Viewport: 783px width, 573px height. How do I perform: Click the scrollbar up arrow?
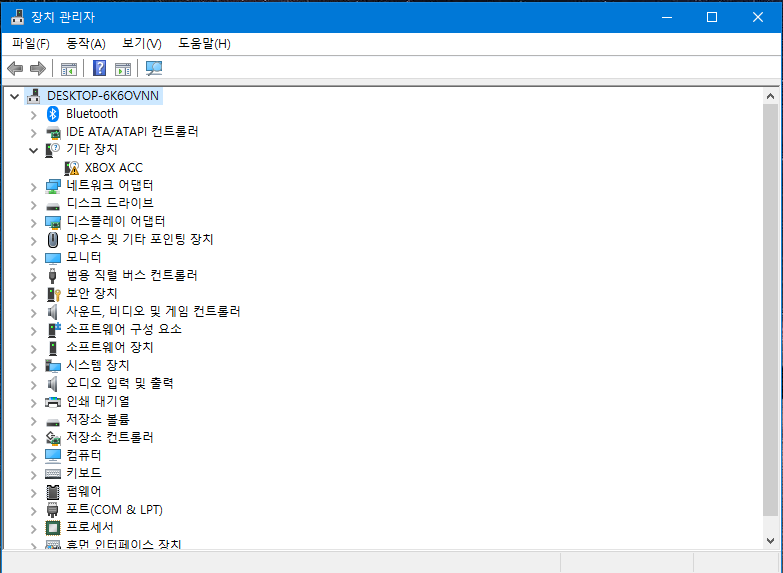(770, 96)
